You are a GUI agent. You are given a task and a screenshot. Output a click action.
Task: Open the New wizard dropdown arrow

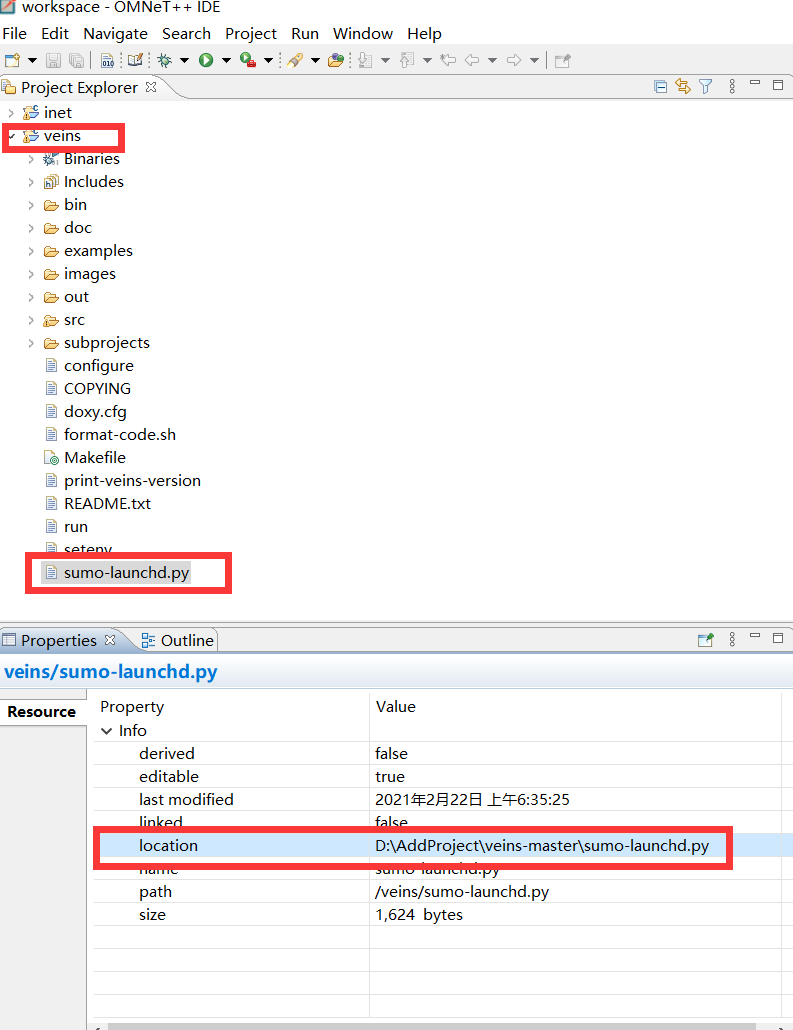[32, 60]
